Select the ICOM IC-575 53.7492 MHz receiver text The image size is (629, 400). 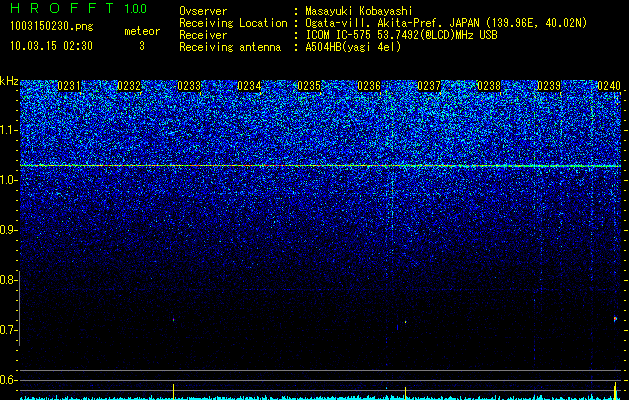401,35
